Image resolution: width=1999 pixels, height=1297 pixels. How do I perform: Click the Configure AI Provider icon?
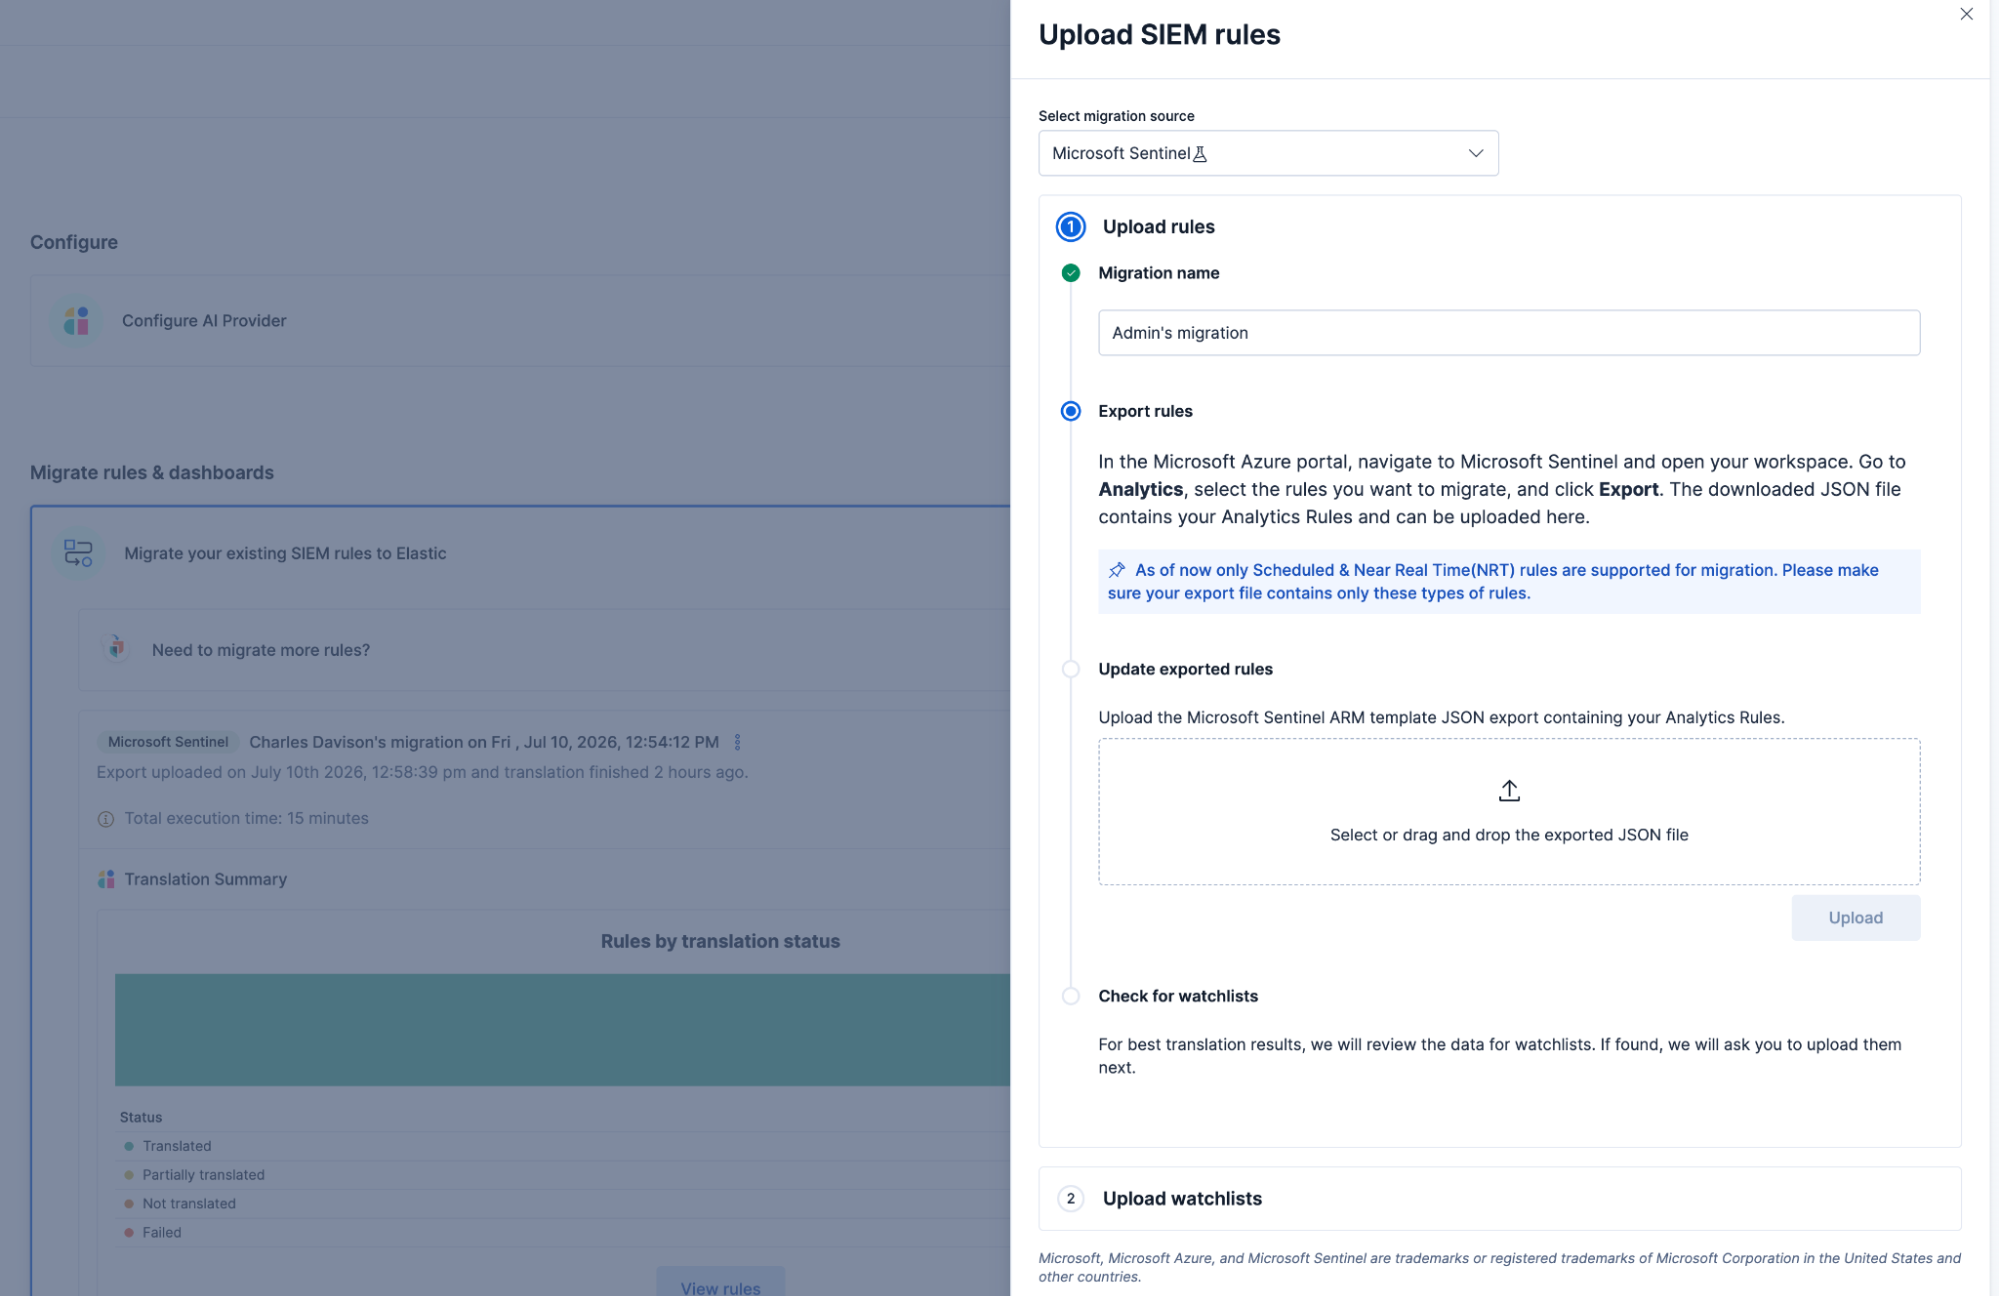[77, 321]
